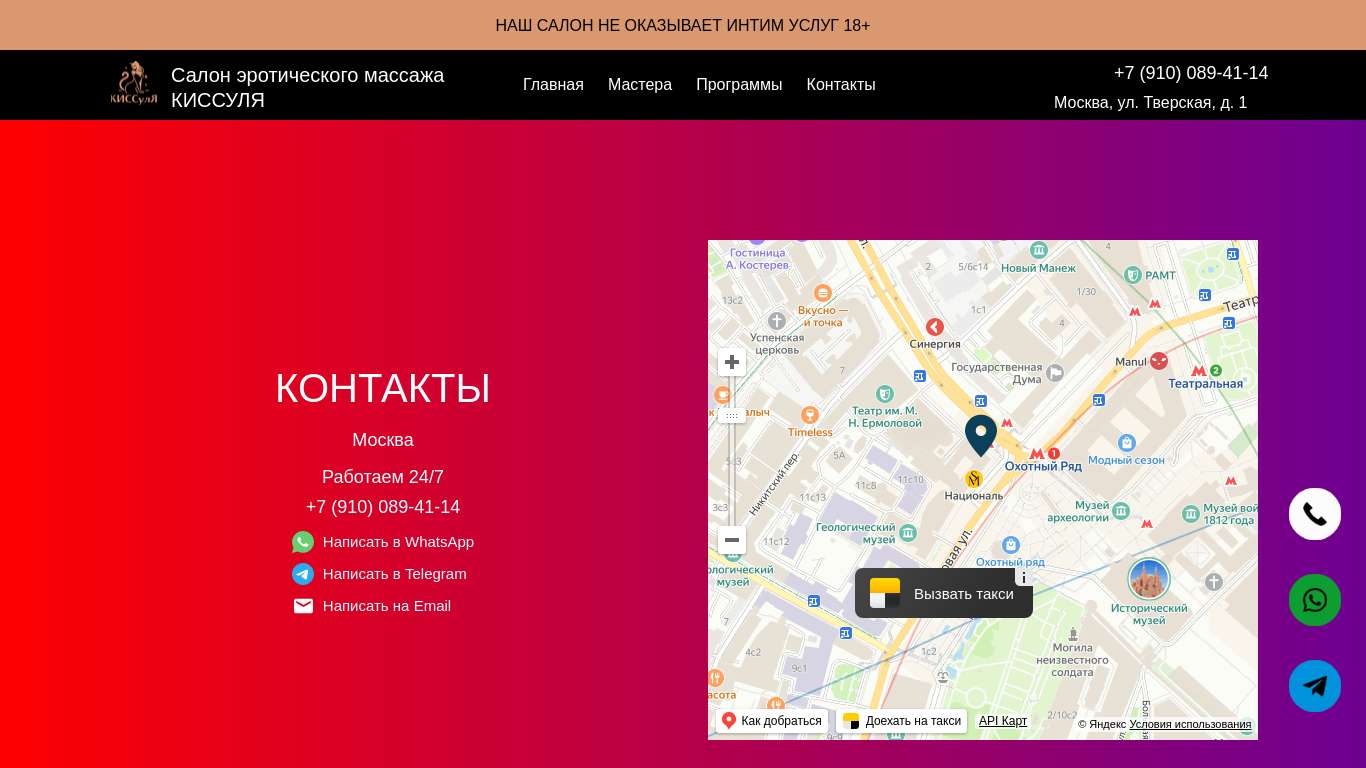Open the floating green WhatsApp button
Screen dimensions: 1366x768
pos(1314,600)
